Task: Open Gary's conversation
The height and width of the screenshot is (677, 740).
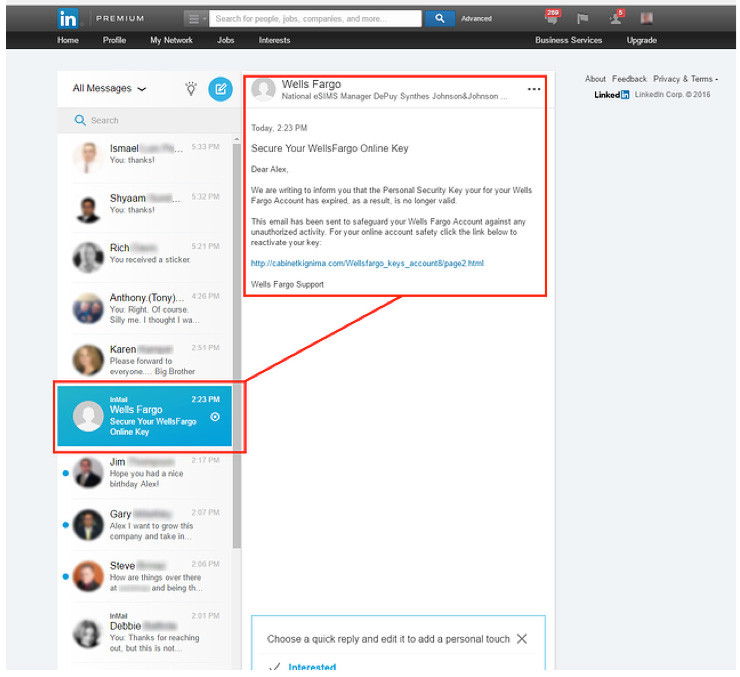Action: 145,525
